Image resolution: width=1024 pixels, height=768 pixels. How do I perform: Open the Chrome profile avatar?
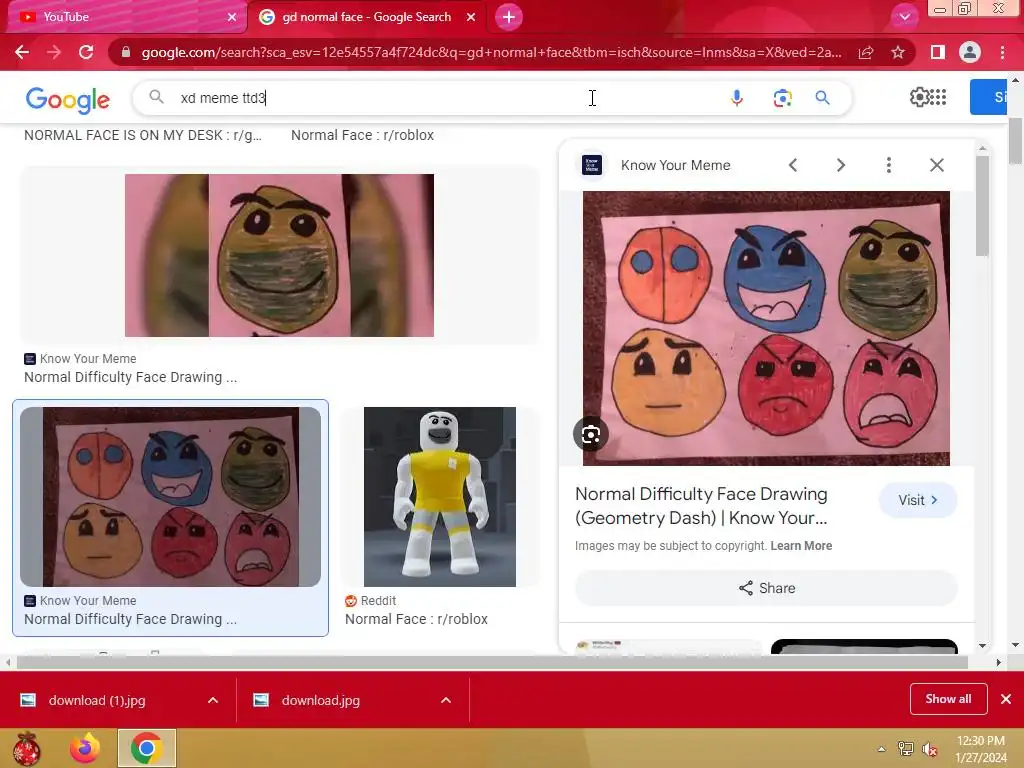(x=970, y=52)
